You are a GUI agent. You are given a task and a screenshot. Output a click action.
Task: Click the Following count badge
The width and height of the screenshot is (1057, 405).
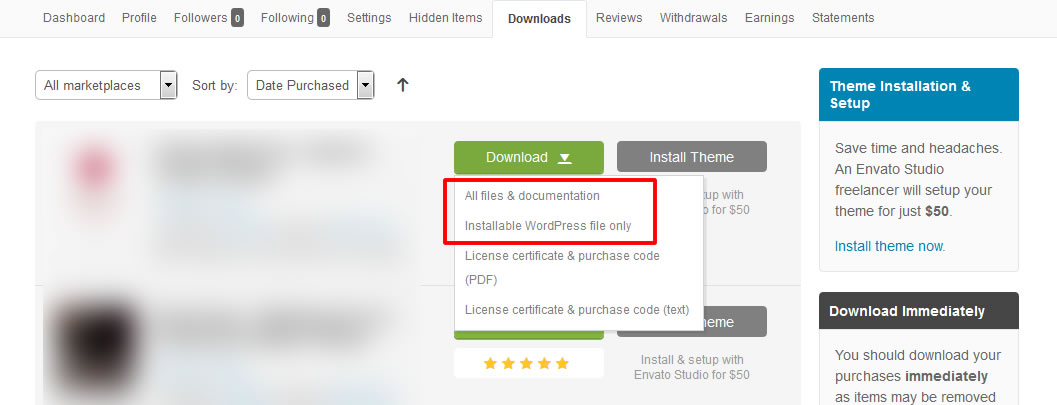coord(324,18)
